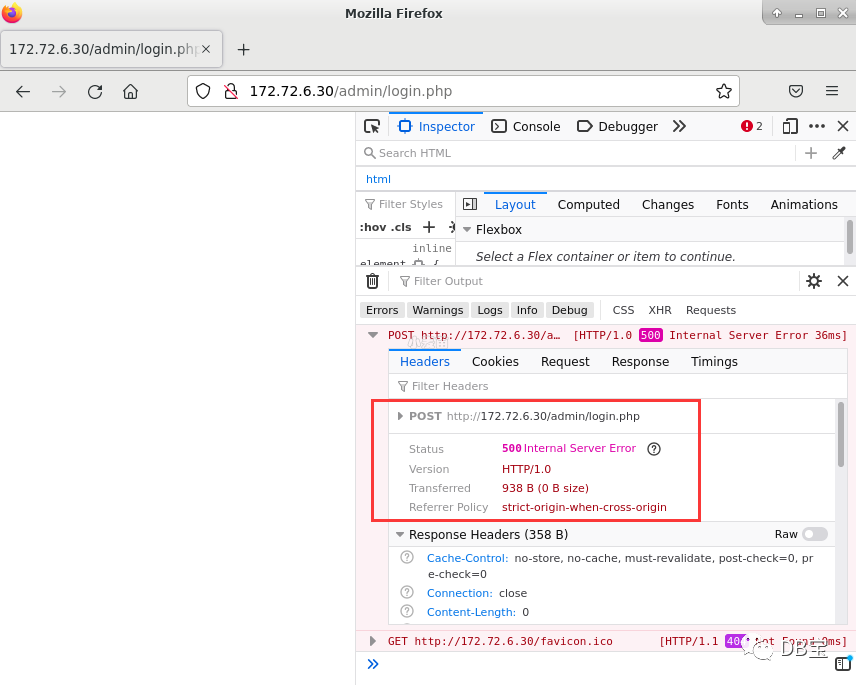Open the Animations tab
This screenshot has height=685, width=856.
coord(804,205)
